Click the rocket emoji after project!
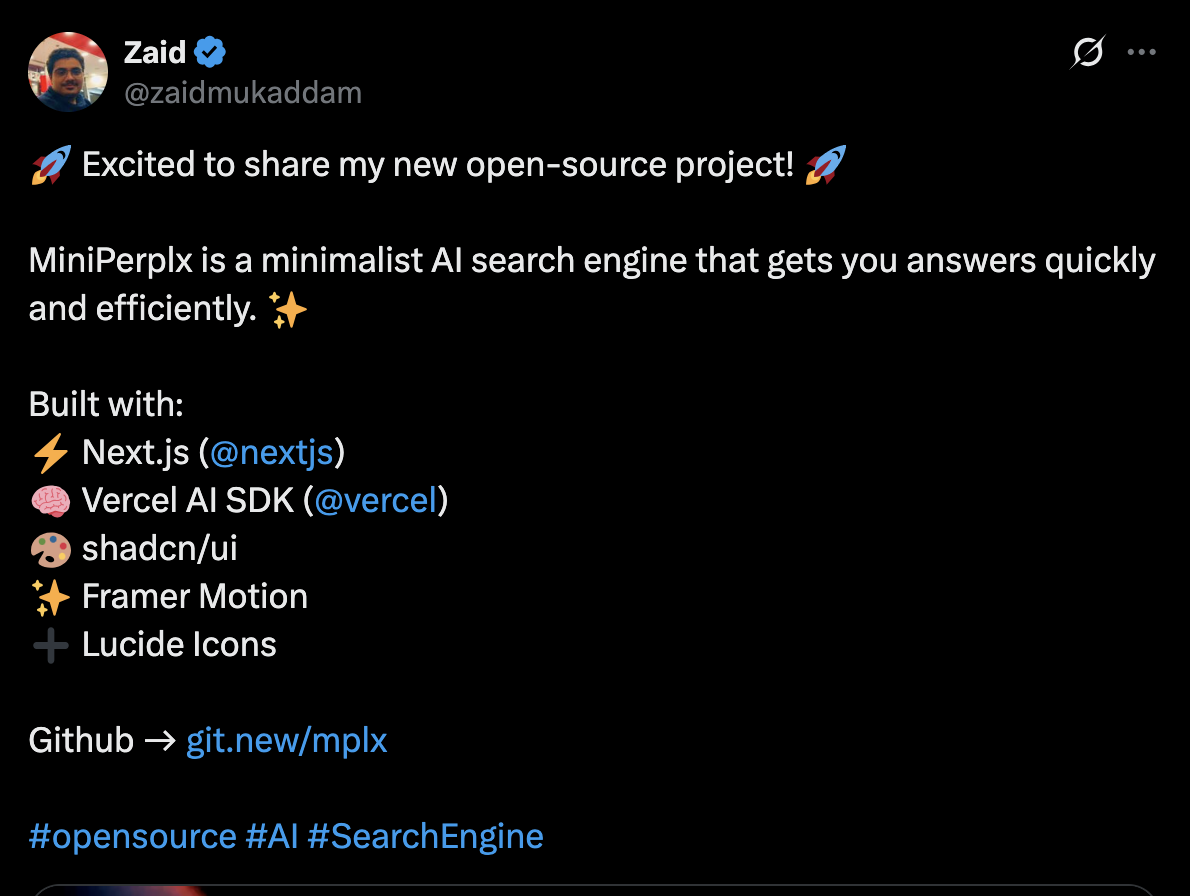 tap(826, 165)
